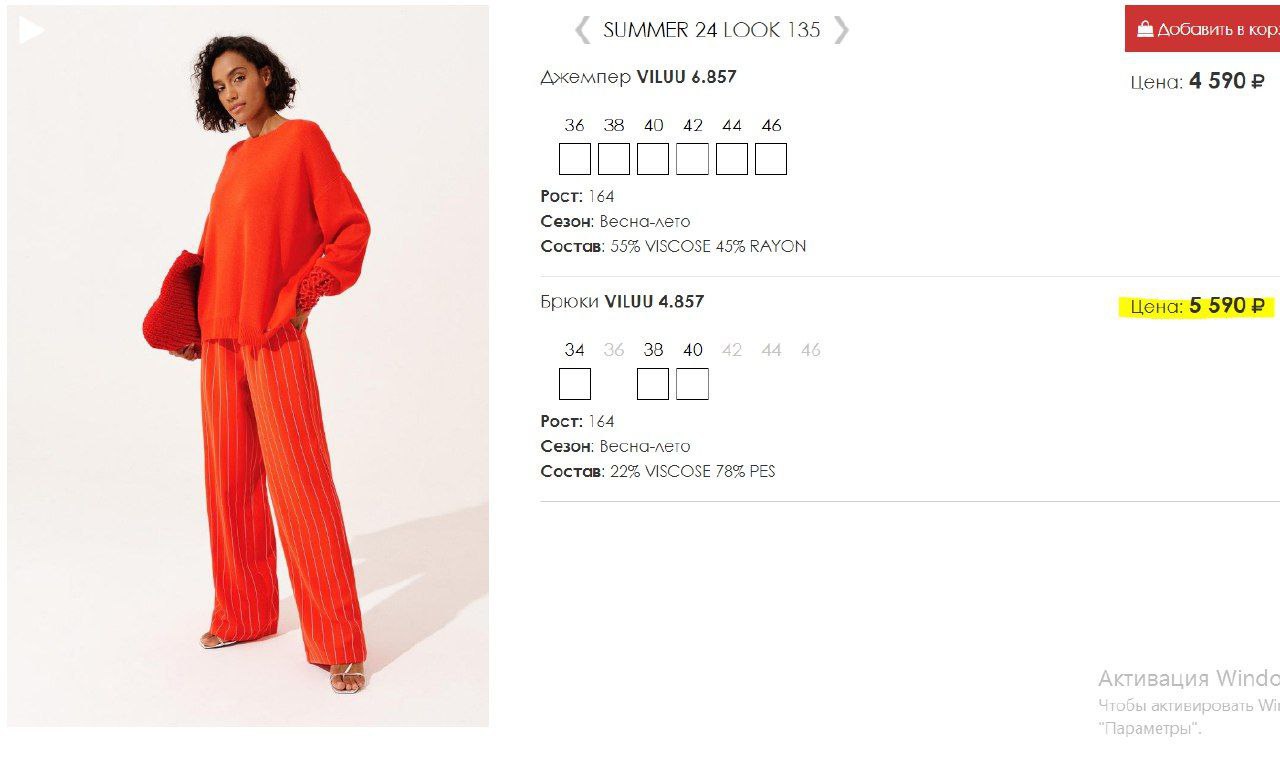The image size is (1280, 761).
Task: Open Брюки VILUU 4.857 product title
Action: pos(622,301)
